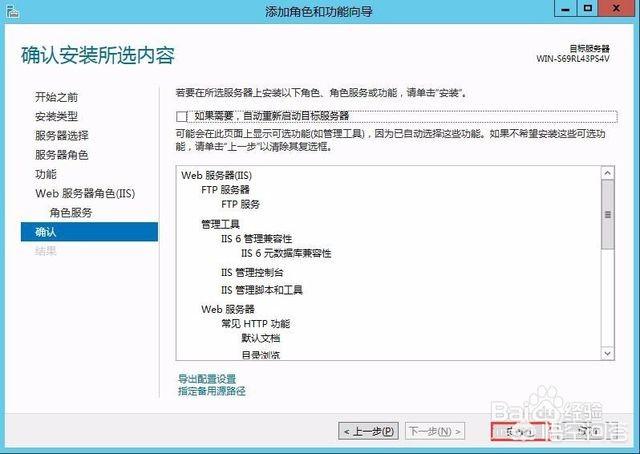Click the 指定备用源路径 link
The width and height of the screenshot is (640, 454).
coord(211,391)
